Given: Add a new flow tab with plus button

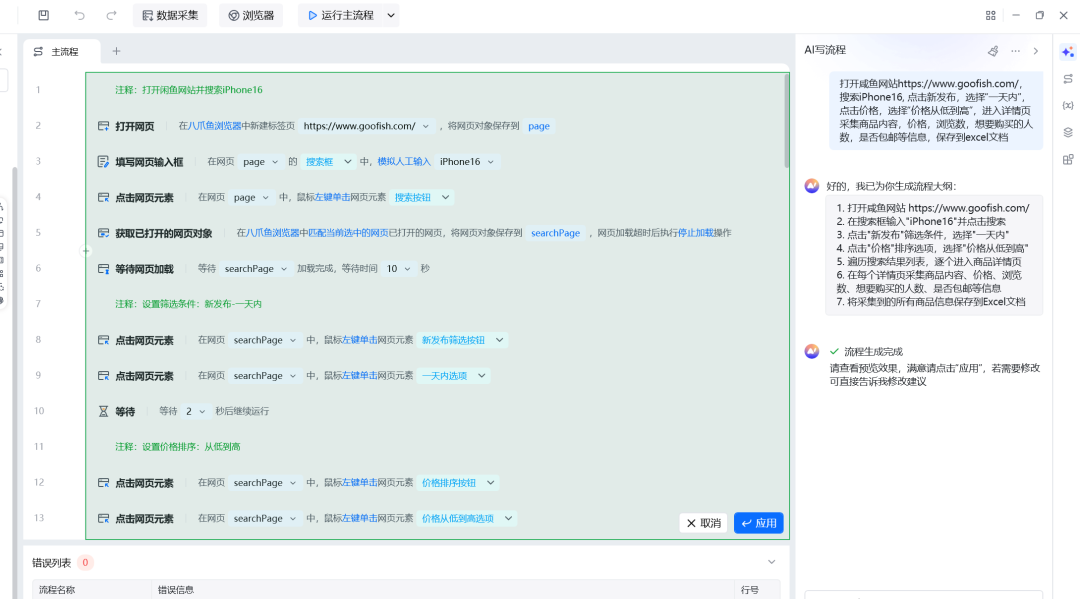Looking at the screenshot, I should point(116,51).
